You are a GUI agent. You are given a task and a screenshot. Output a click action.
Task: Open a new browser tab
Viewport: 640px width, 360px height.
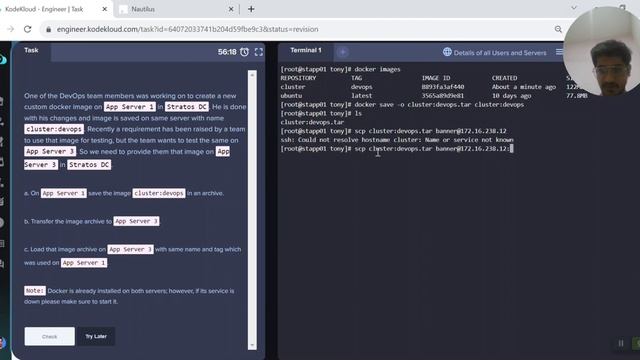click(x=251, y=9)
